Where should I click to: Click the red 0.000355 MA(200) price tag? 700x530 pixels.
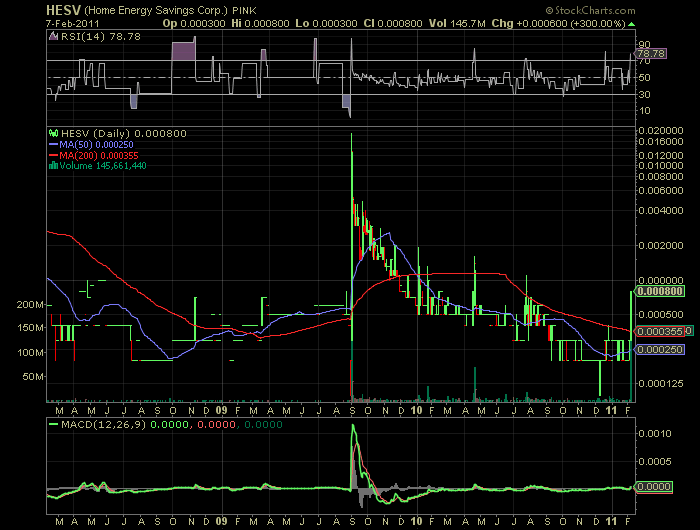(x=660, y=331)
